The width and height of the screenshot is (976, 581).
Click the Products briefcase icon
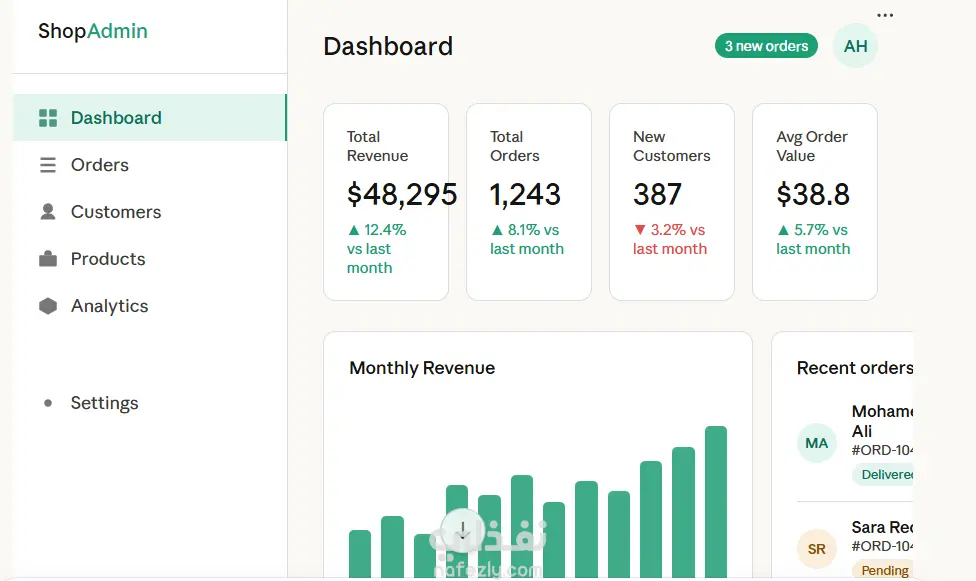tap(48, 259)
